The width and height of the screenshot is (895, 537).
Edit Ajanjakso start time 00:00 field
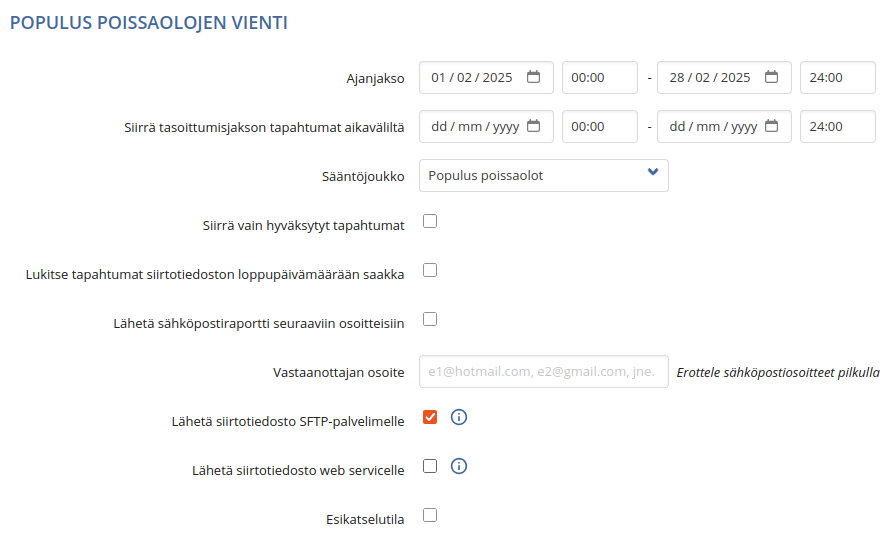coord(599,78)
